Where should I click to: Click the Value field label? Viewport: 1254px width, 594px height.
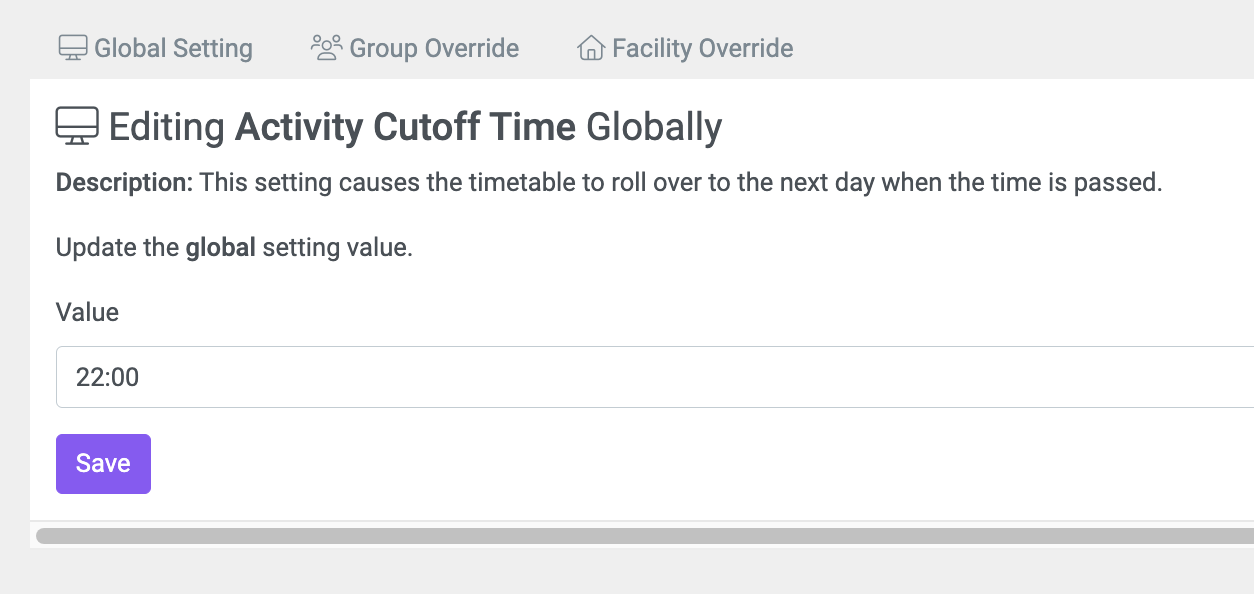[x=87, y=312]
